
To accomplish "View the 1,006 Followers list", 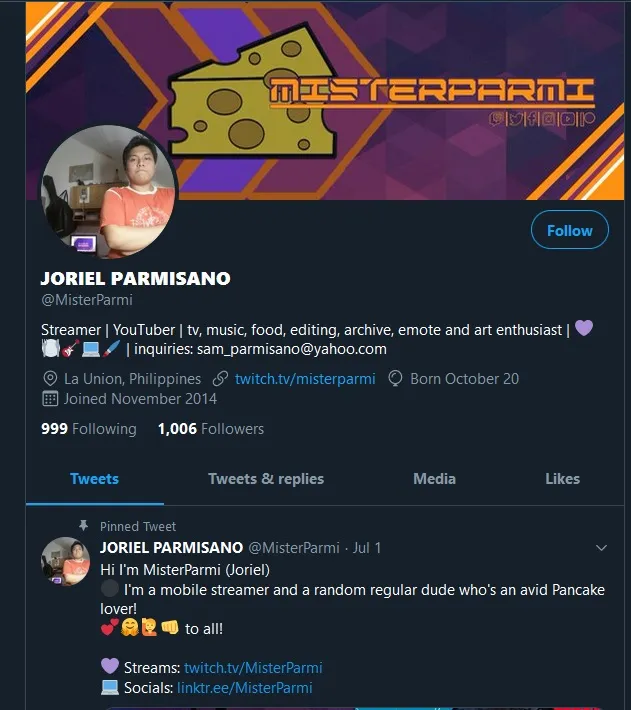I will 211,429.
